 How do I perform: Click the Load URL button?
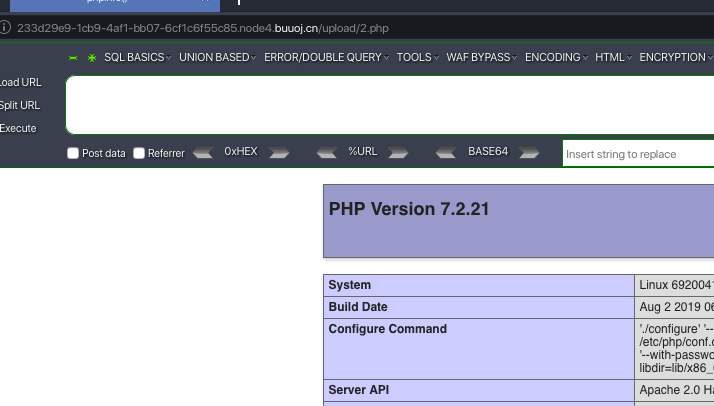(20, 82)
